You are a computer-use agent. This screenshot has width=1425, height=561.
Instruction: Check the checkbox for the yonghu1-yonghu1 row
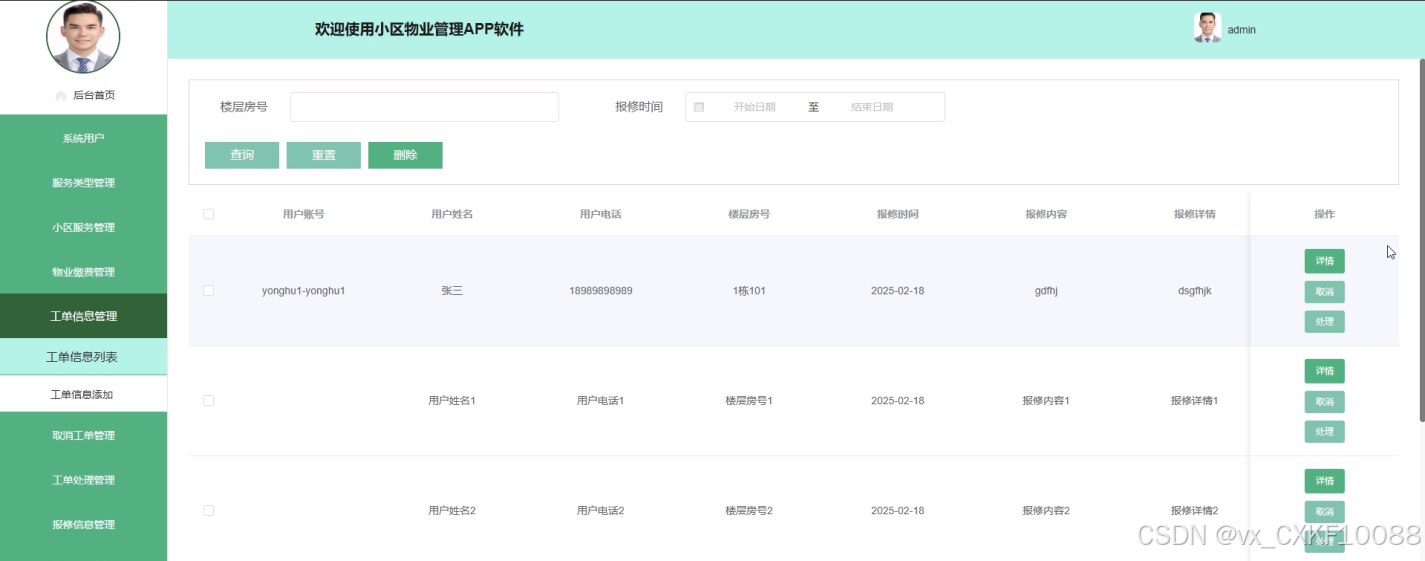click(208, 291)
